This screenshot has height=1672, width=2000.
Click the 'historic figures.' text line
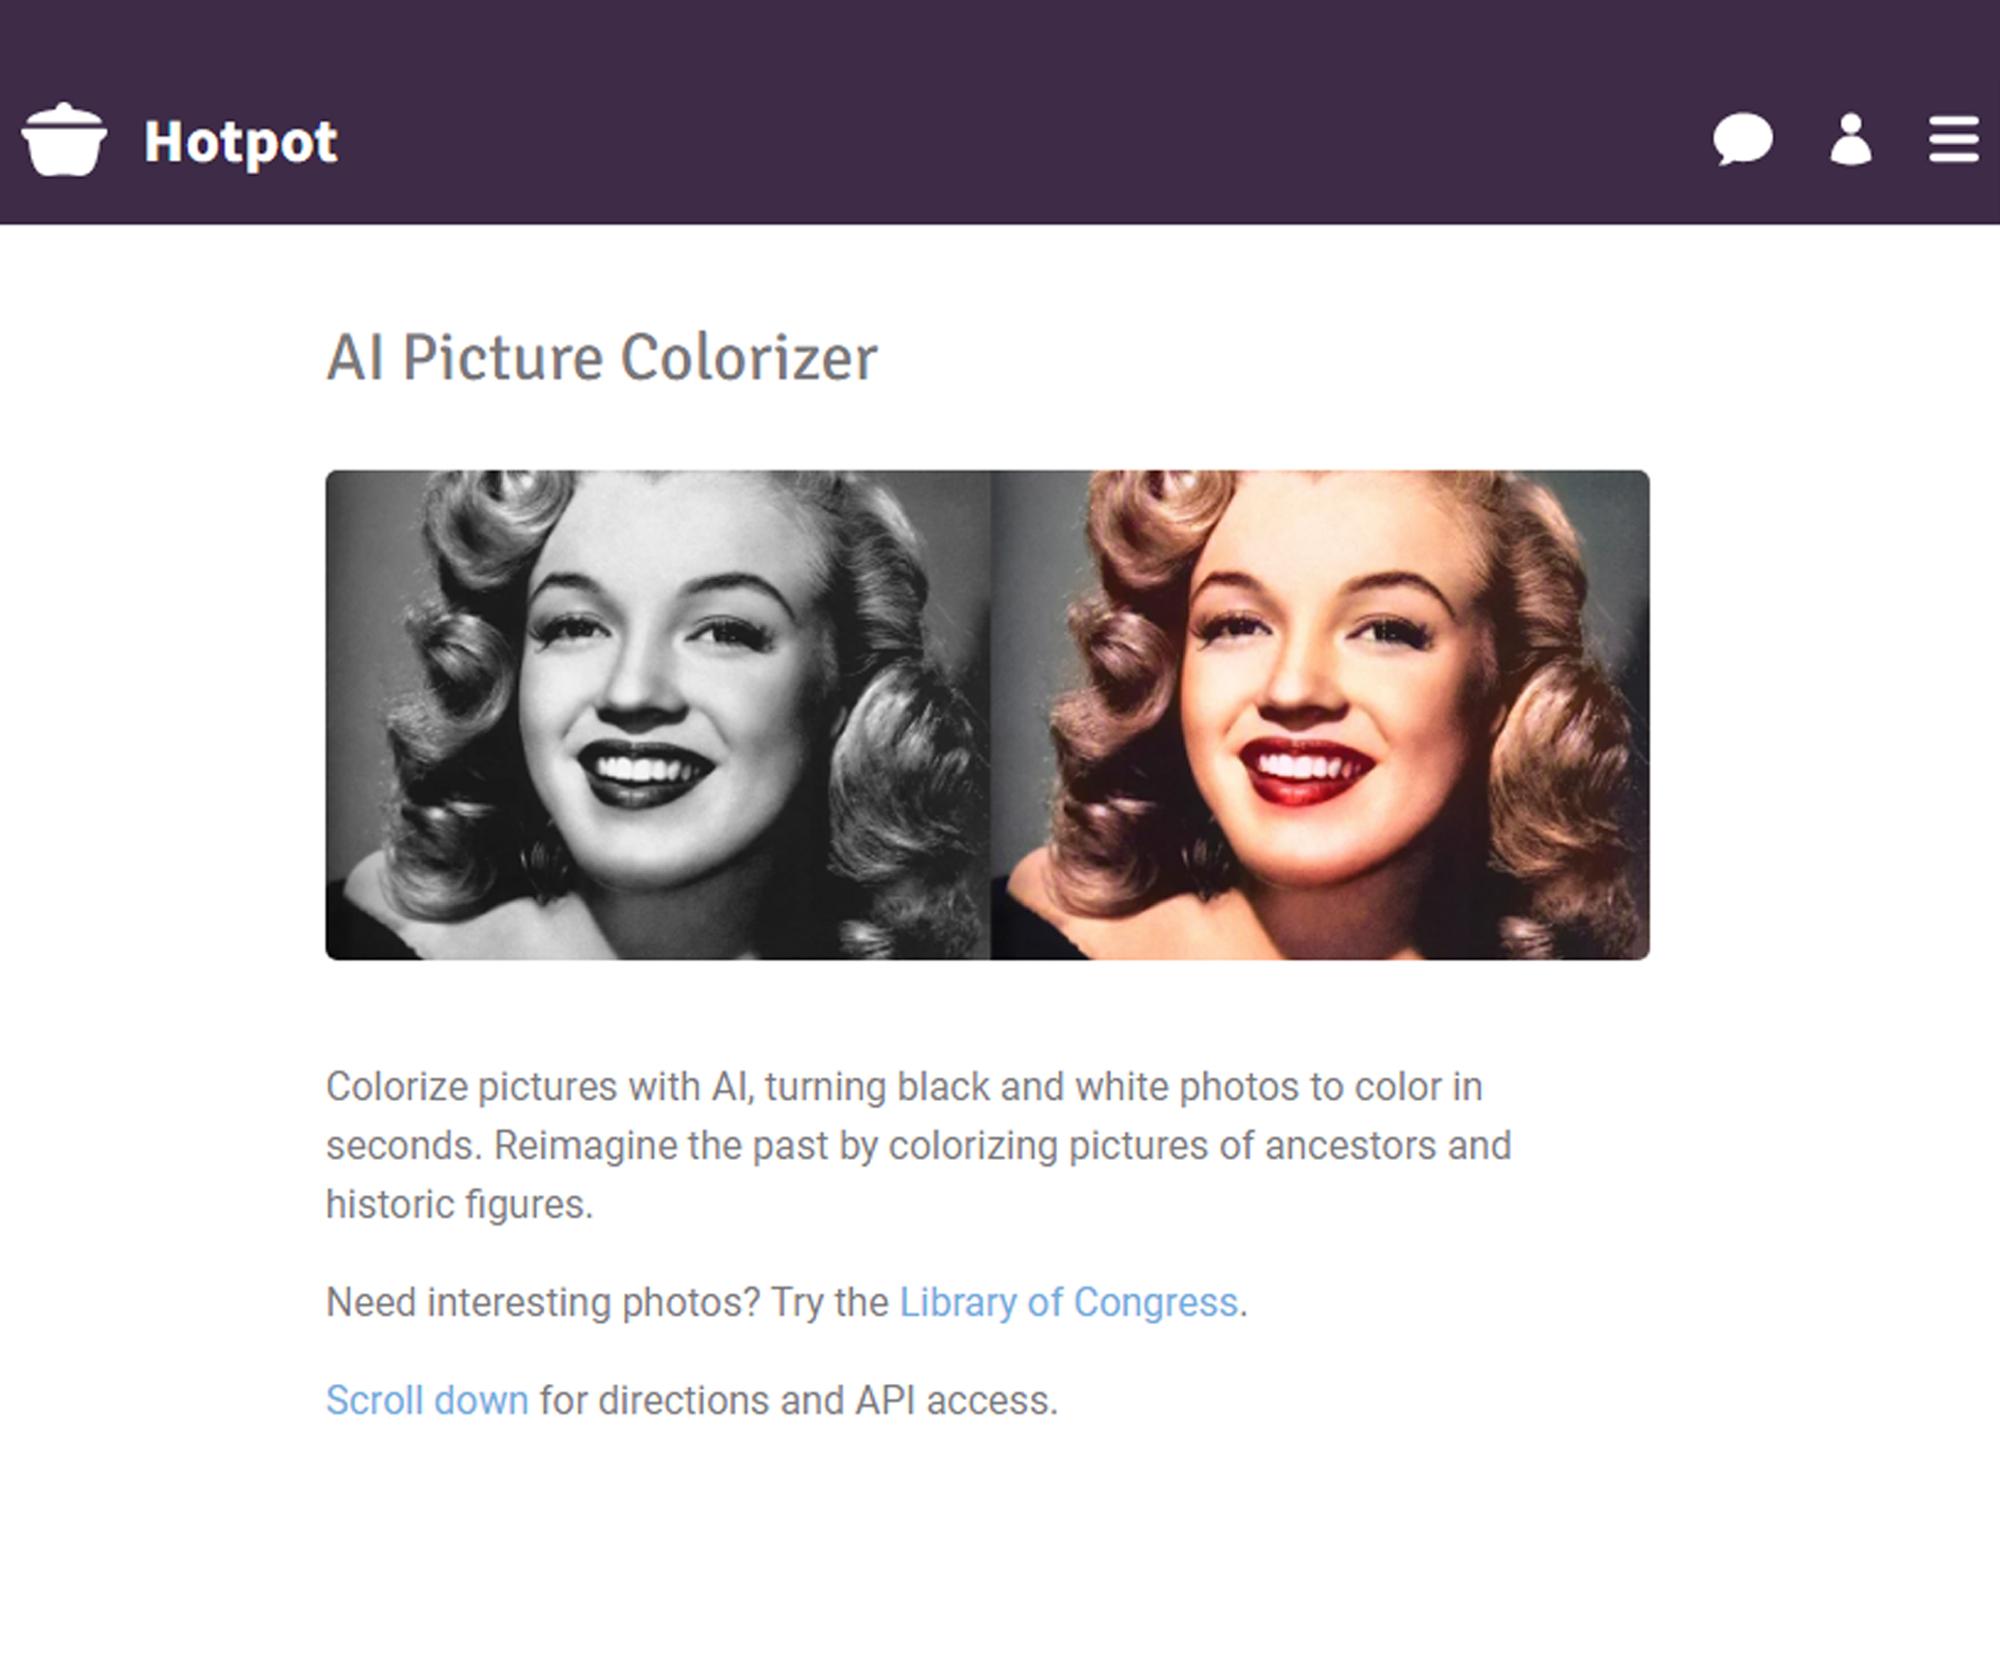pyautogui.click(x=459, y=1205)
